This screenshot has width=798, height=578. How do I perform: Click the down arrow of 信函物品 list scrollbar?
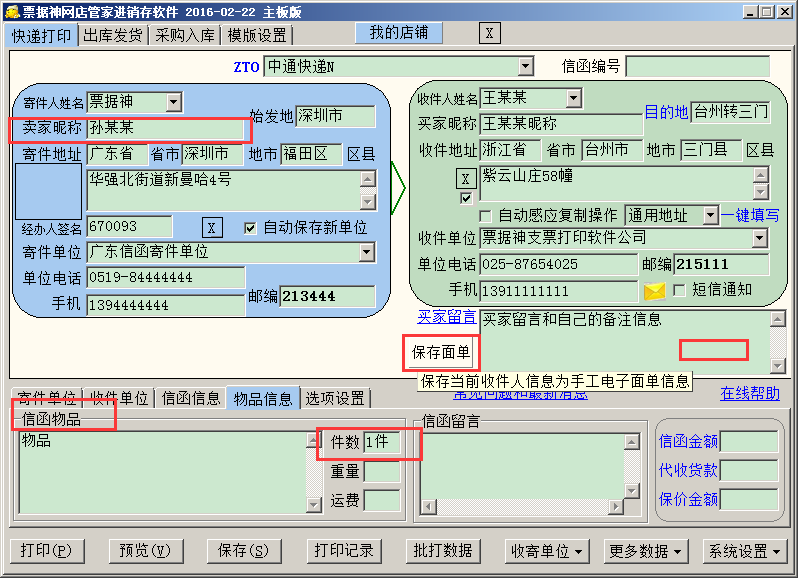[314, 505]
